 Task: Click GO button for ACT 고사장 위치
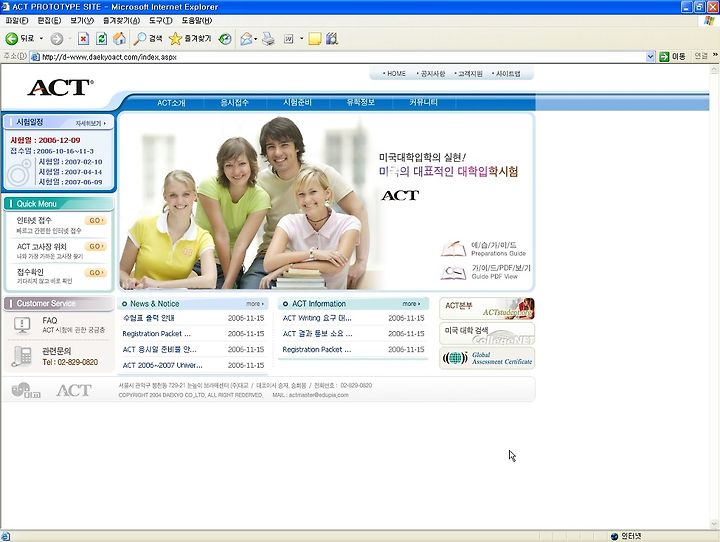click(96, 247)
